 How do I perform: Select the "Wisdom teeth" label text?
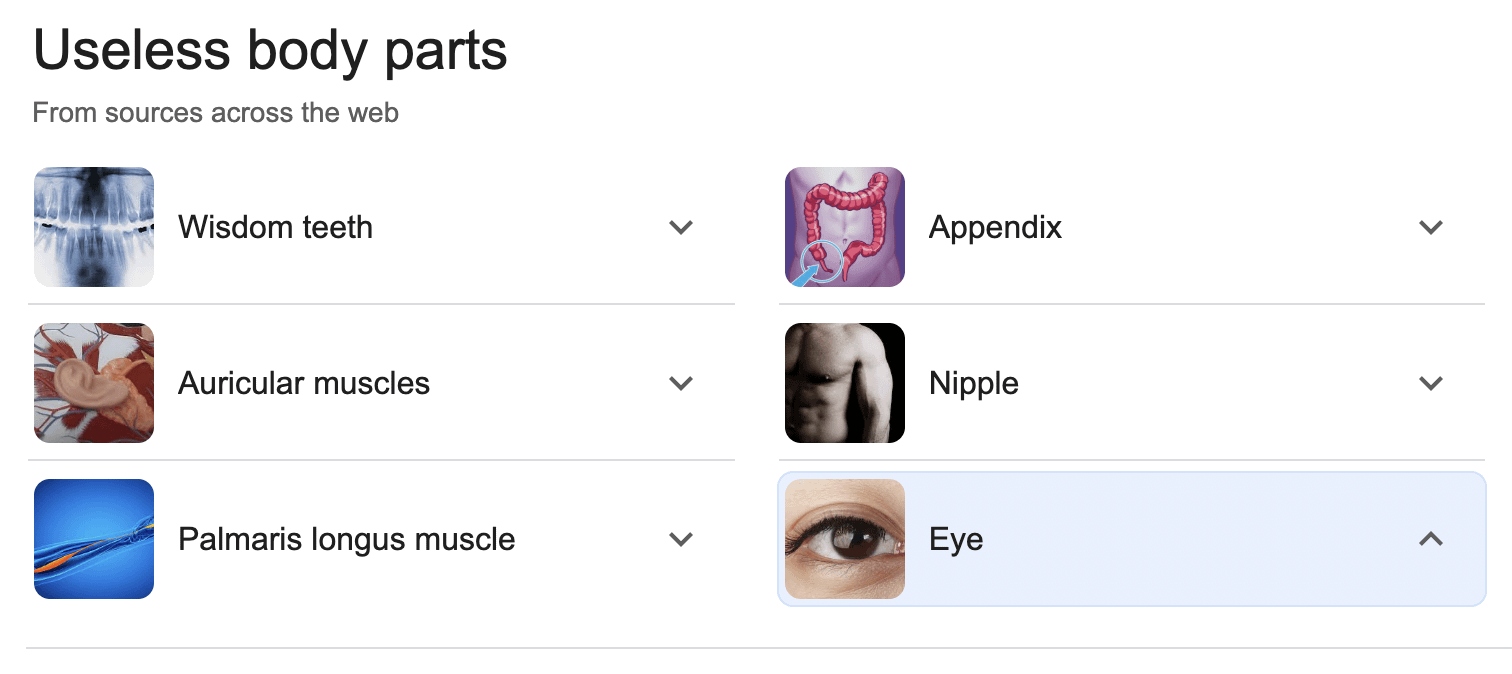point(275,227)
